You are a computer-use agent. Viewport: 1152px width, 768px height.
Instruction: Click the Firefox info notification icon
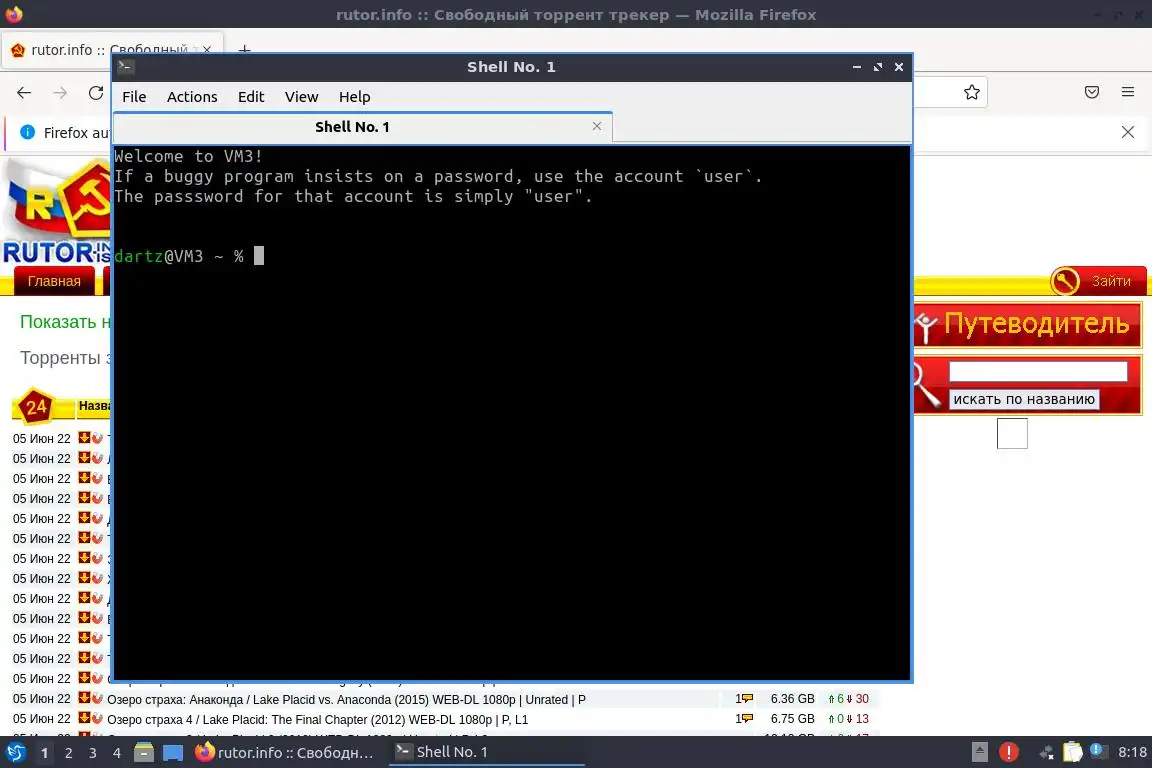(27, 132)
